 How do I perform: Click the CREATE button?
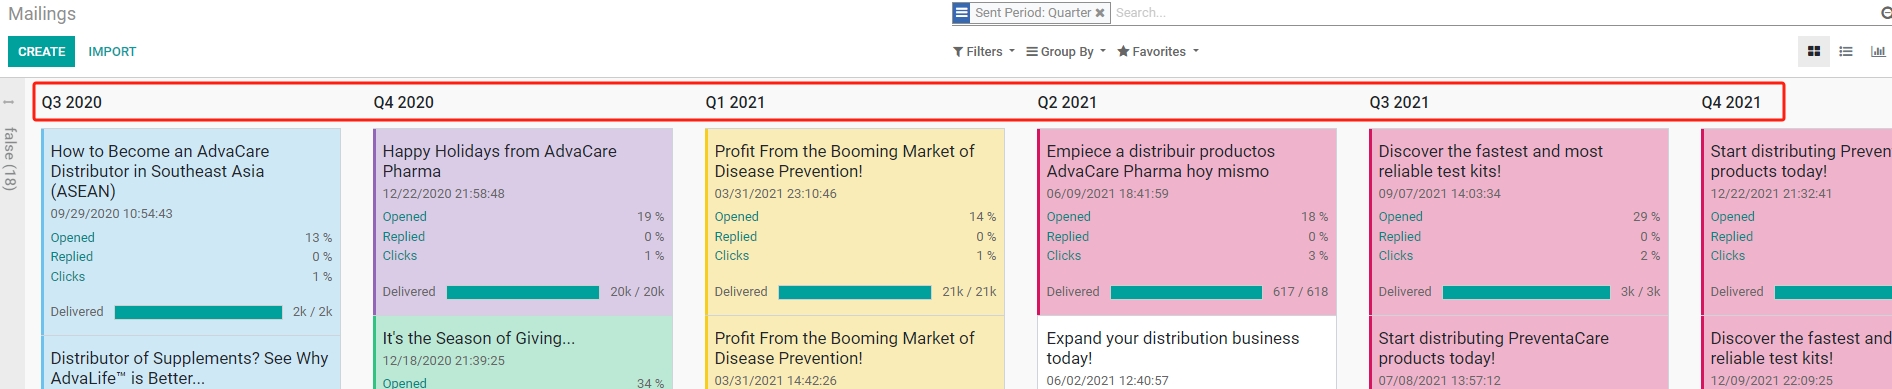click(41, 51)
